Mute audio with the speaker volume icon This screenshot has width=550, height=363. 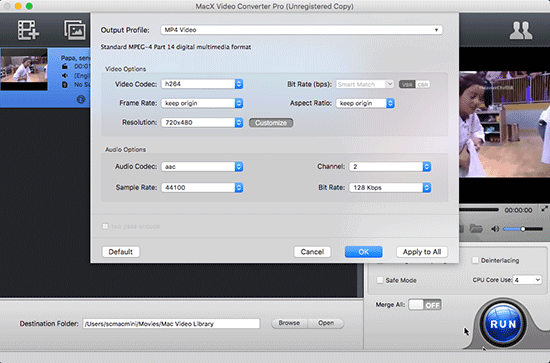[x=495, y=229]
